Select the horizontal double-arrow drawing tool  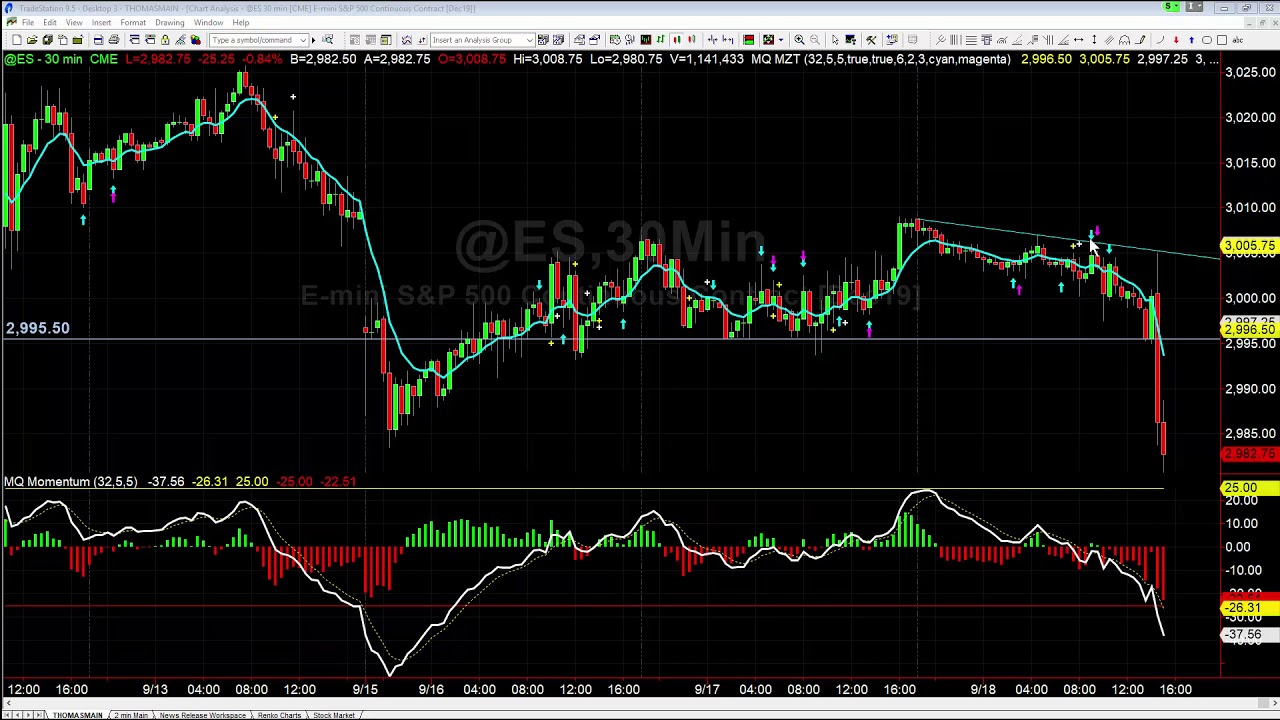click(x=1078, y=40)
